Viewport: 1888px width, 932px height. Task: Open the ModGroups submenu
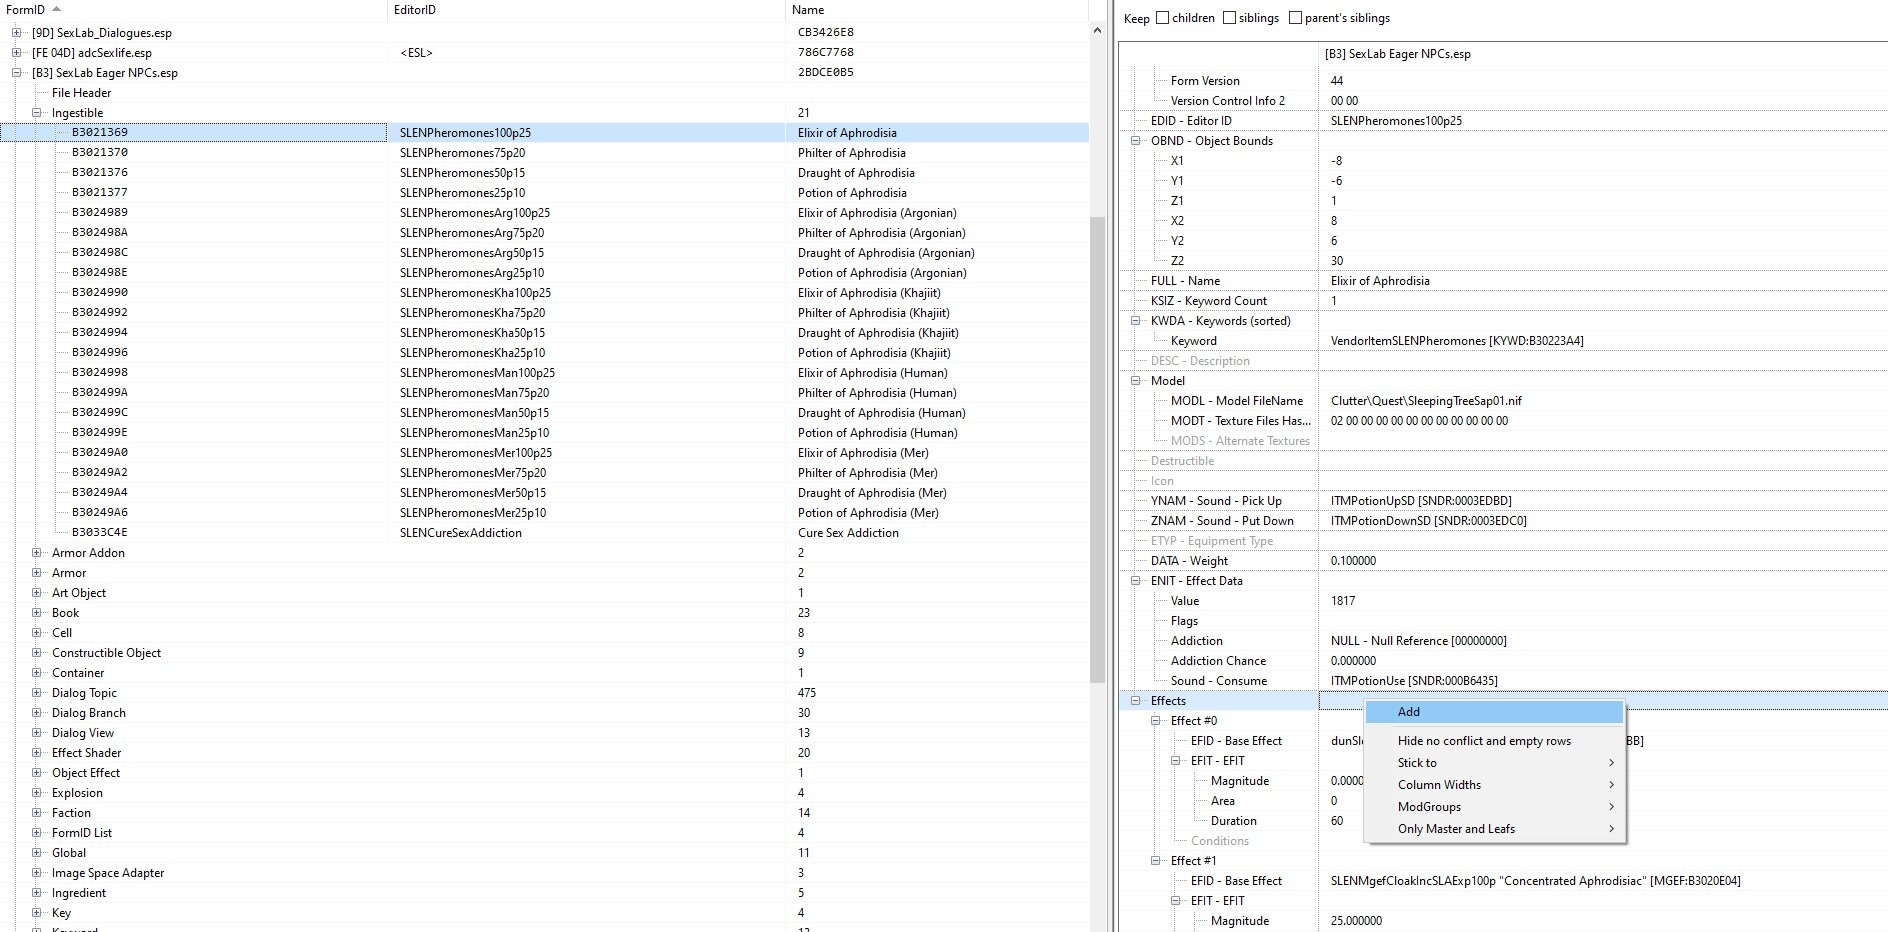[x=1430, y=807]
